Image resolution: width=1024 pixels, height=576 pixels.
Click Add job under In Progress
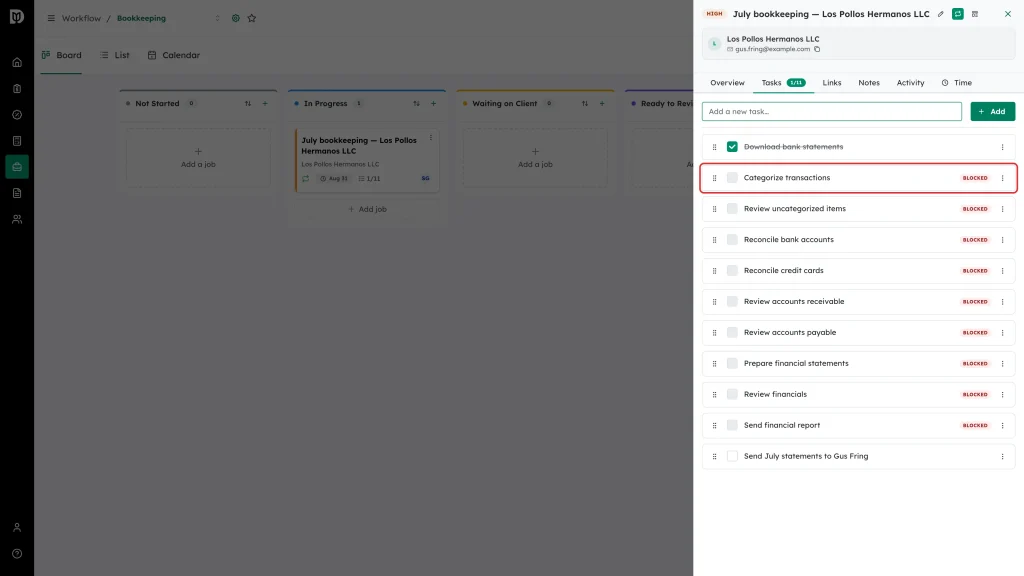(367, 209)
